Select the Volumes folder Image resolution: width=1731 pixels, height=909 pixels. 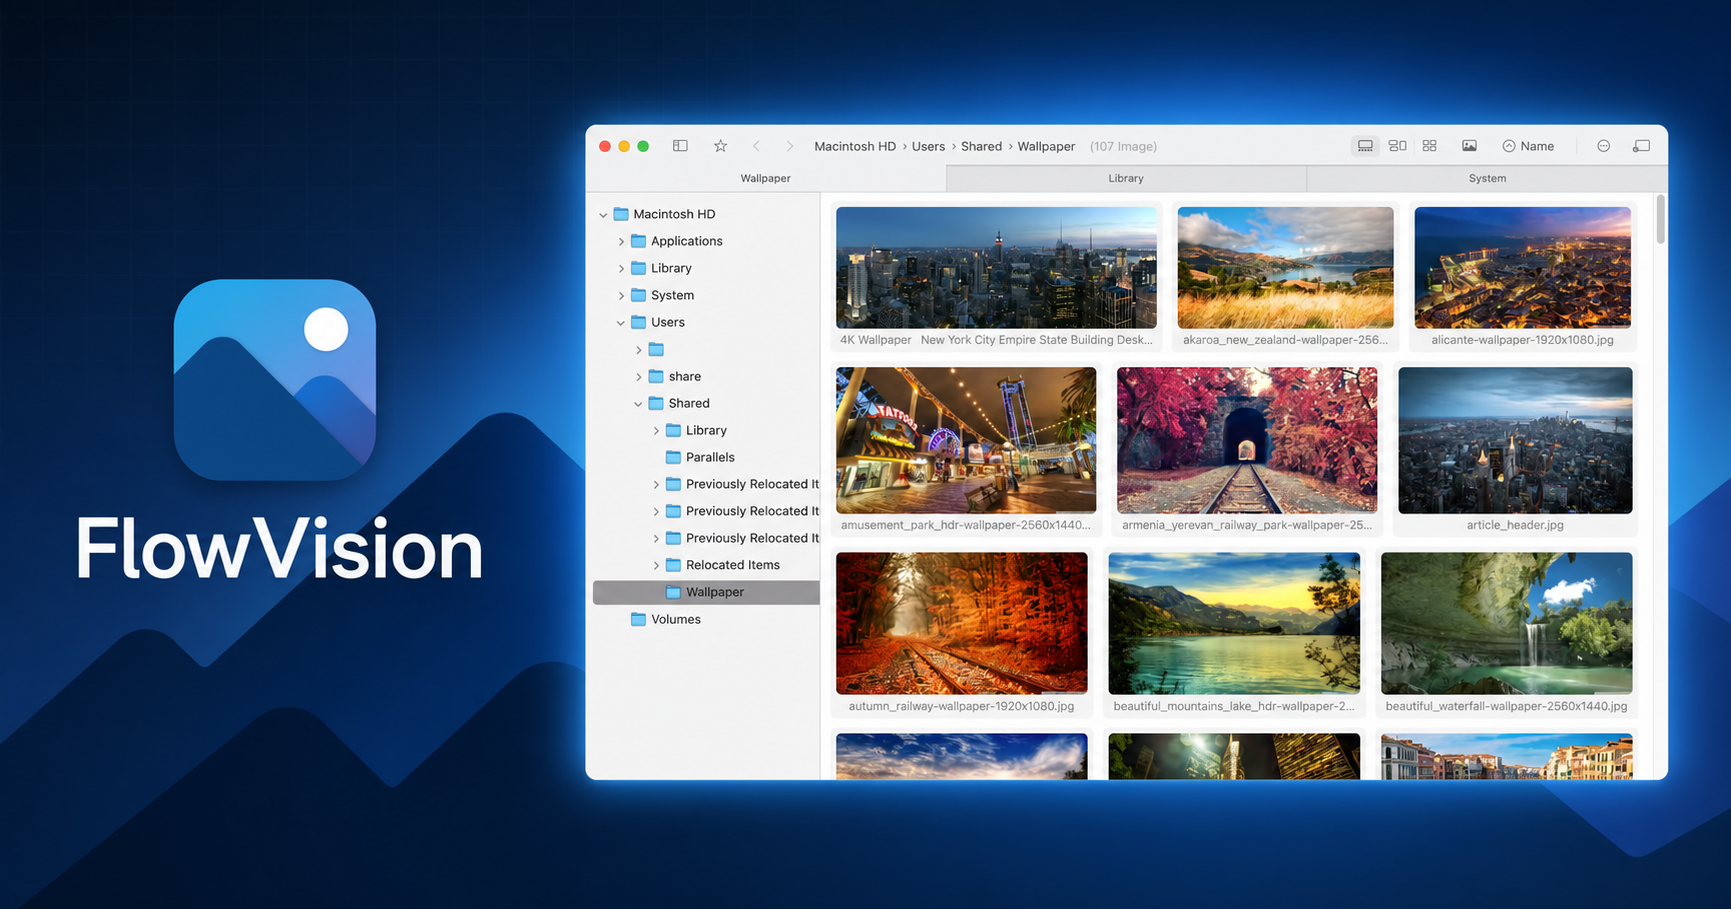pyautogui.click(x=675, y=619)
